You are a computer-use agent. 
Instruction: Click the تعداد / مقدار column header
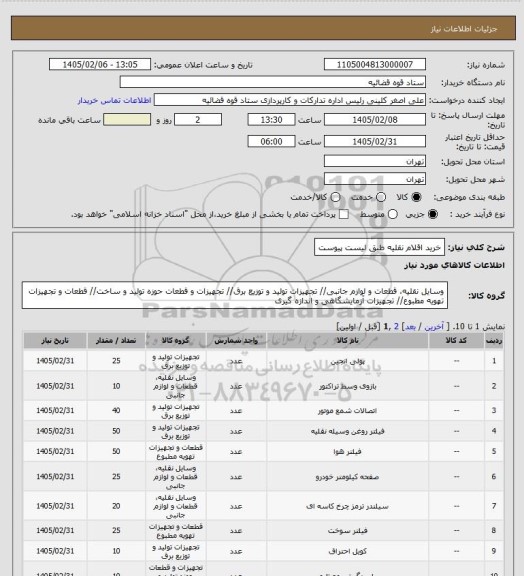tap(116, 341)
